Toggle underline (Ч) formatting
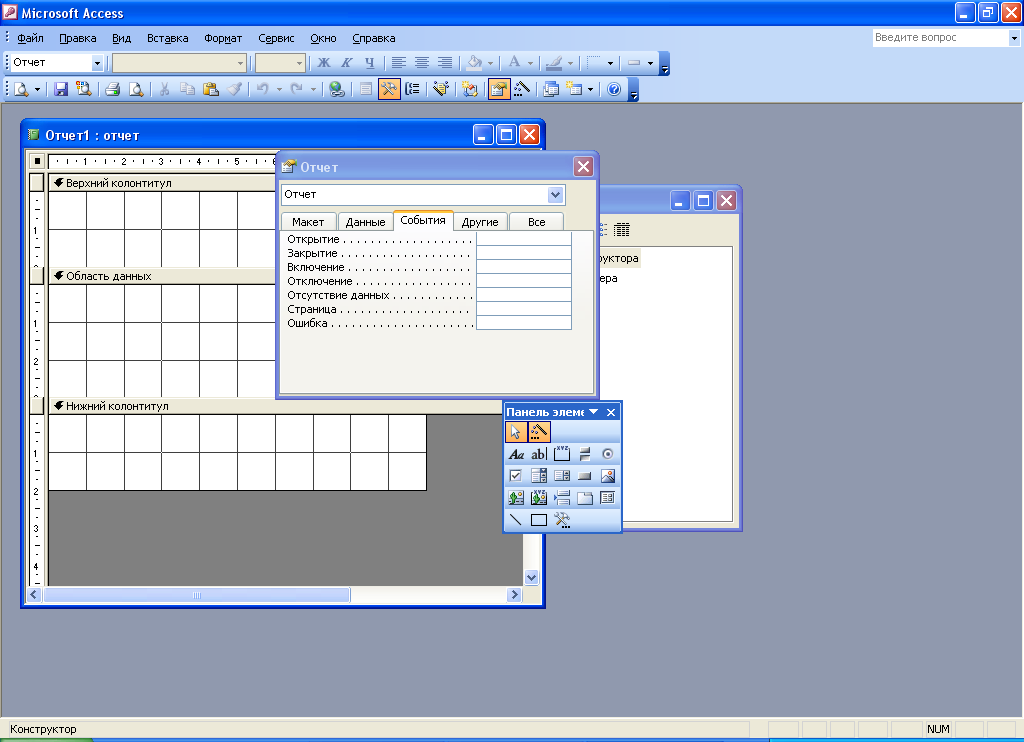 370,63
